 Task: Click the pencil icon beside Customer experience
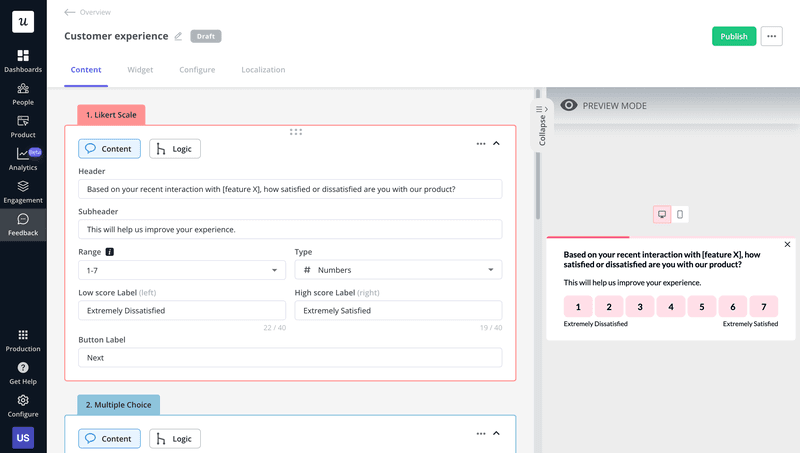pos(179,36)
